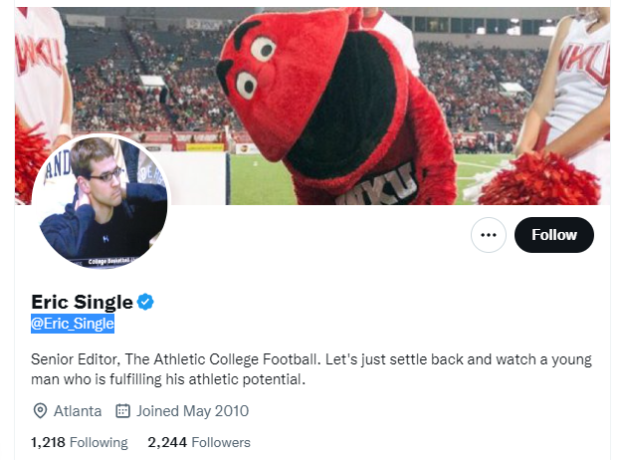Click the highlighted @Eric_Single handle
Viewport: 620px width, 460px height.
pyautogui.click(x=73, y=323)
